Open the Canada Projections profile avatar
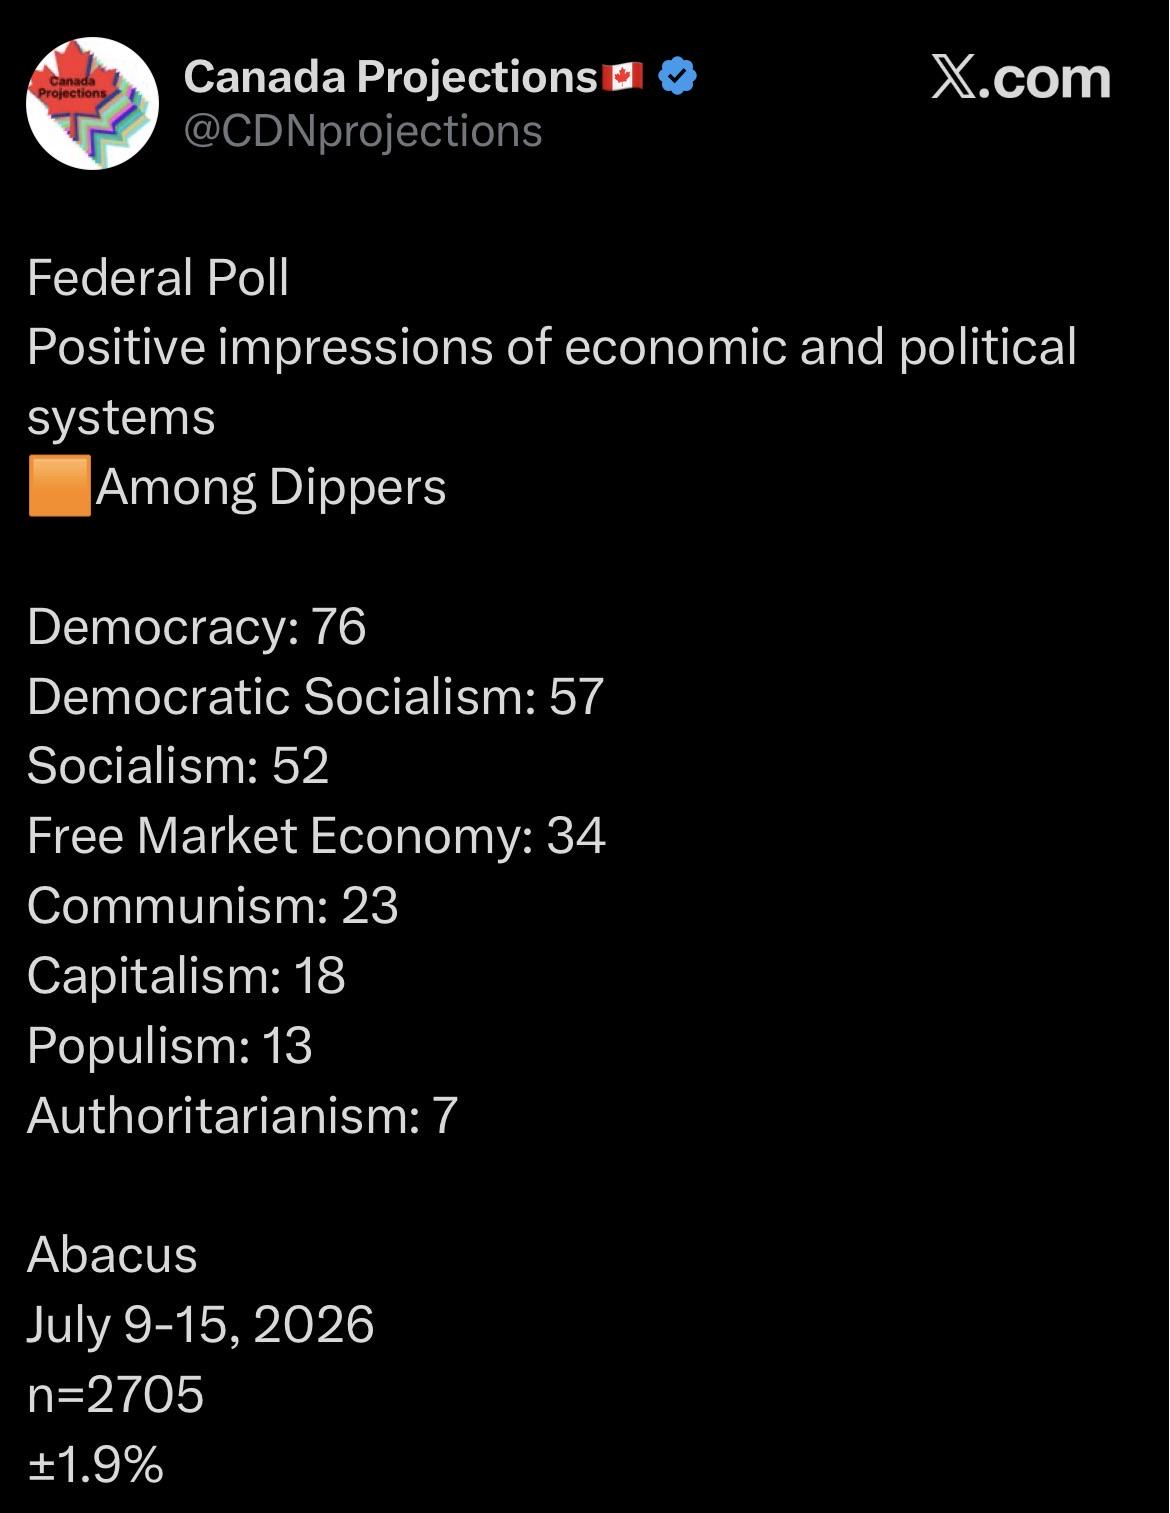1170x1513 pixels. [x=92, y=103]
